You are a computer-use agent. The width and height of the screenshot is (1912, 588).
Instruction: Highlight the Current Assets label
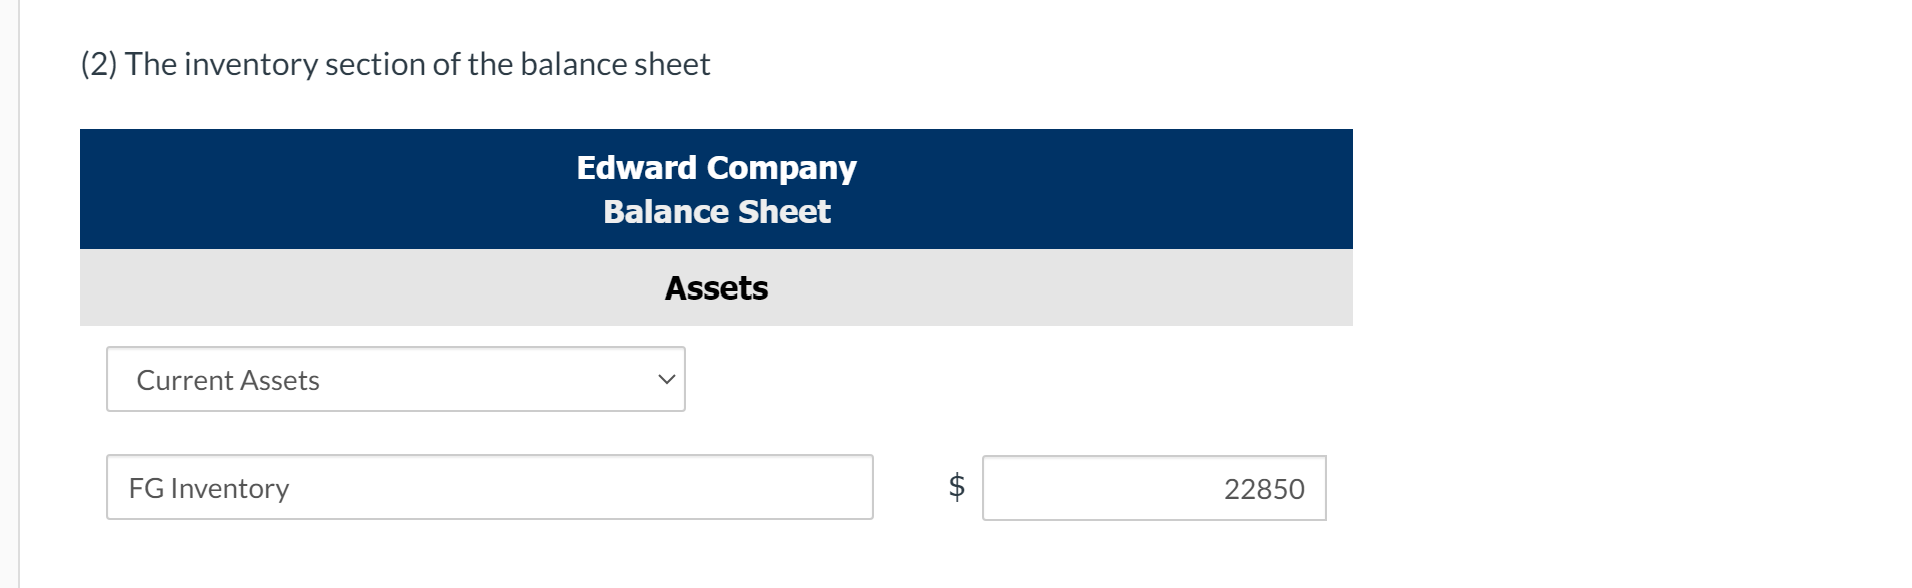click(x=228, y=379)
